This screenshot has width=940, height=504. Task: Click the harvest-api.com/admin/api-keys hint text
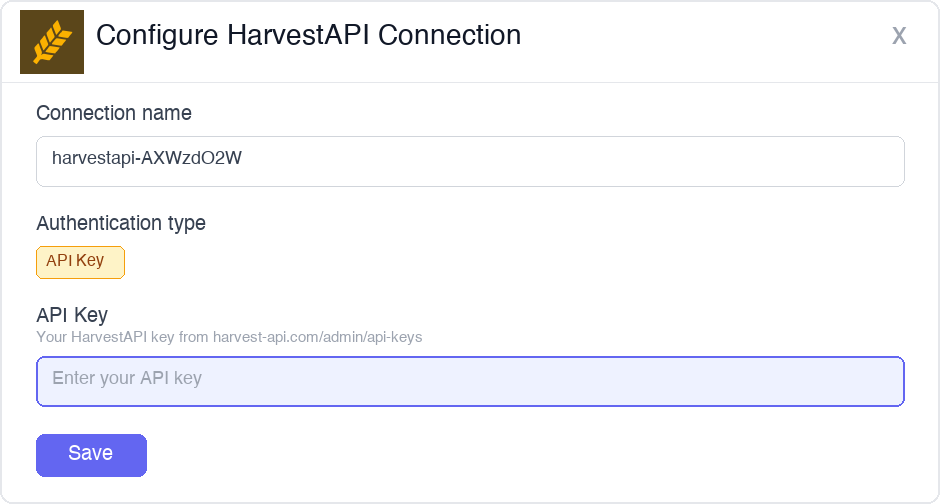(317, 337)
